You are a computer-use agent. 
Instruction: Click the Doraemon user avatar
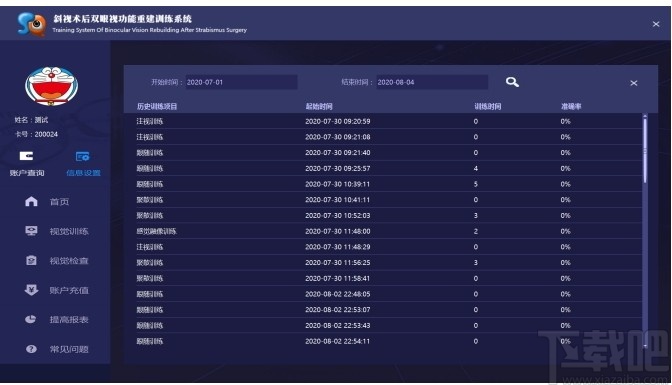point(51,86)
